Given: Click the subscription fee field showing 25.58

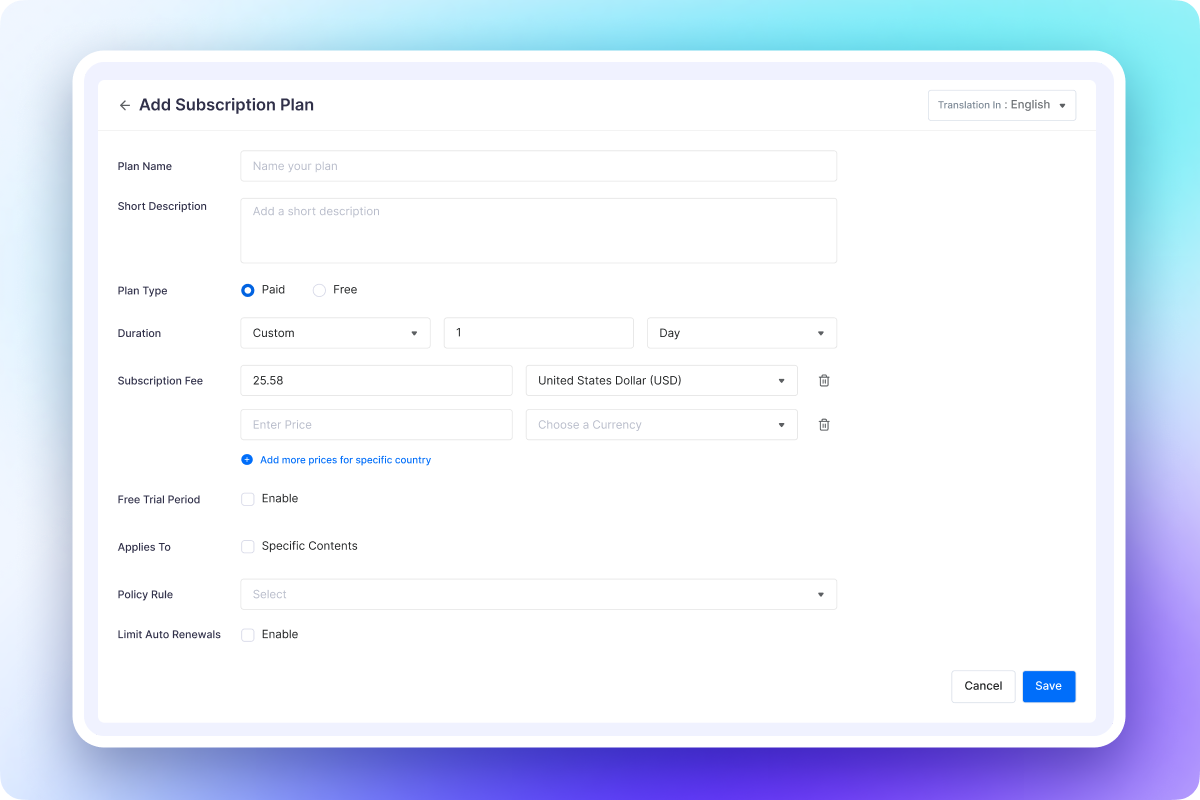Looking at the screenshot, I should (376, 380).
